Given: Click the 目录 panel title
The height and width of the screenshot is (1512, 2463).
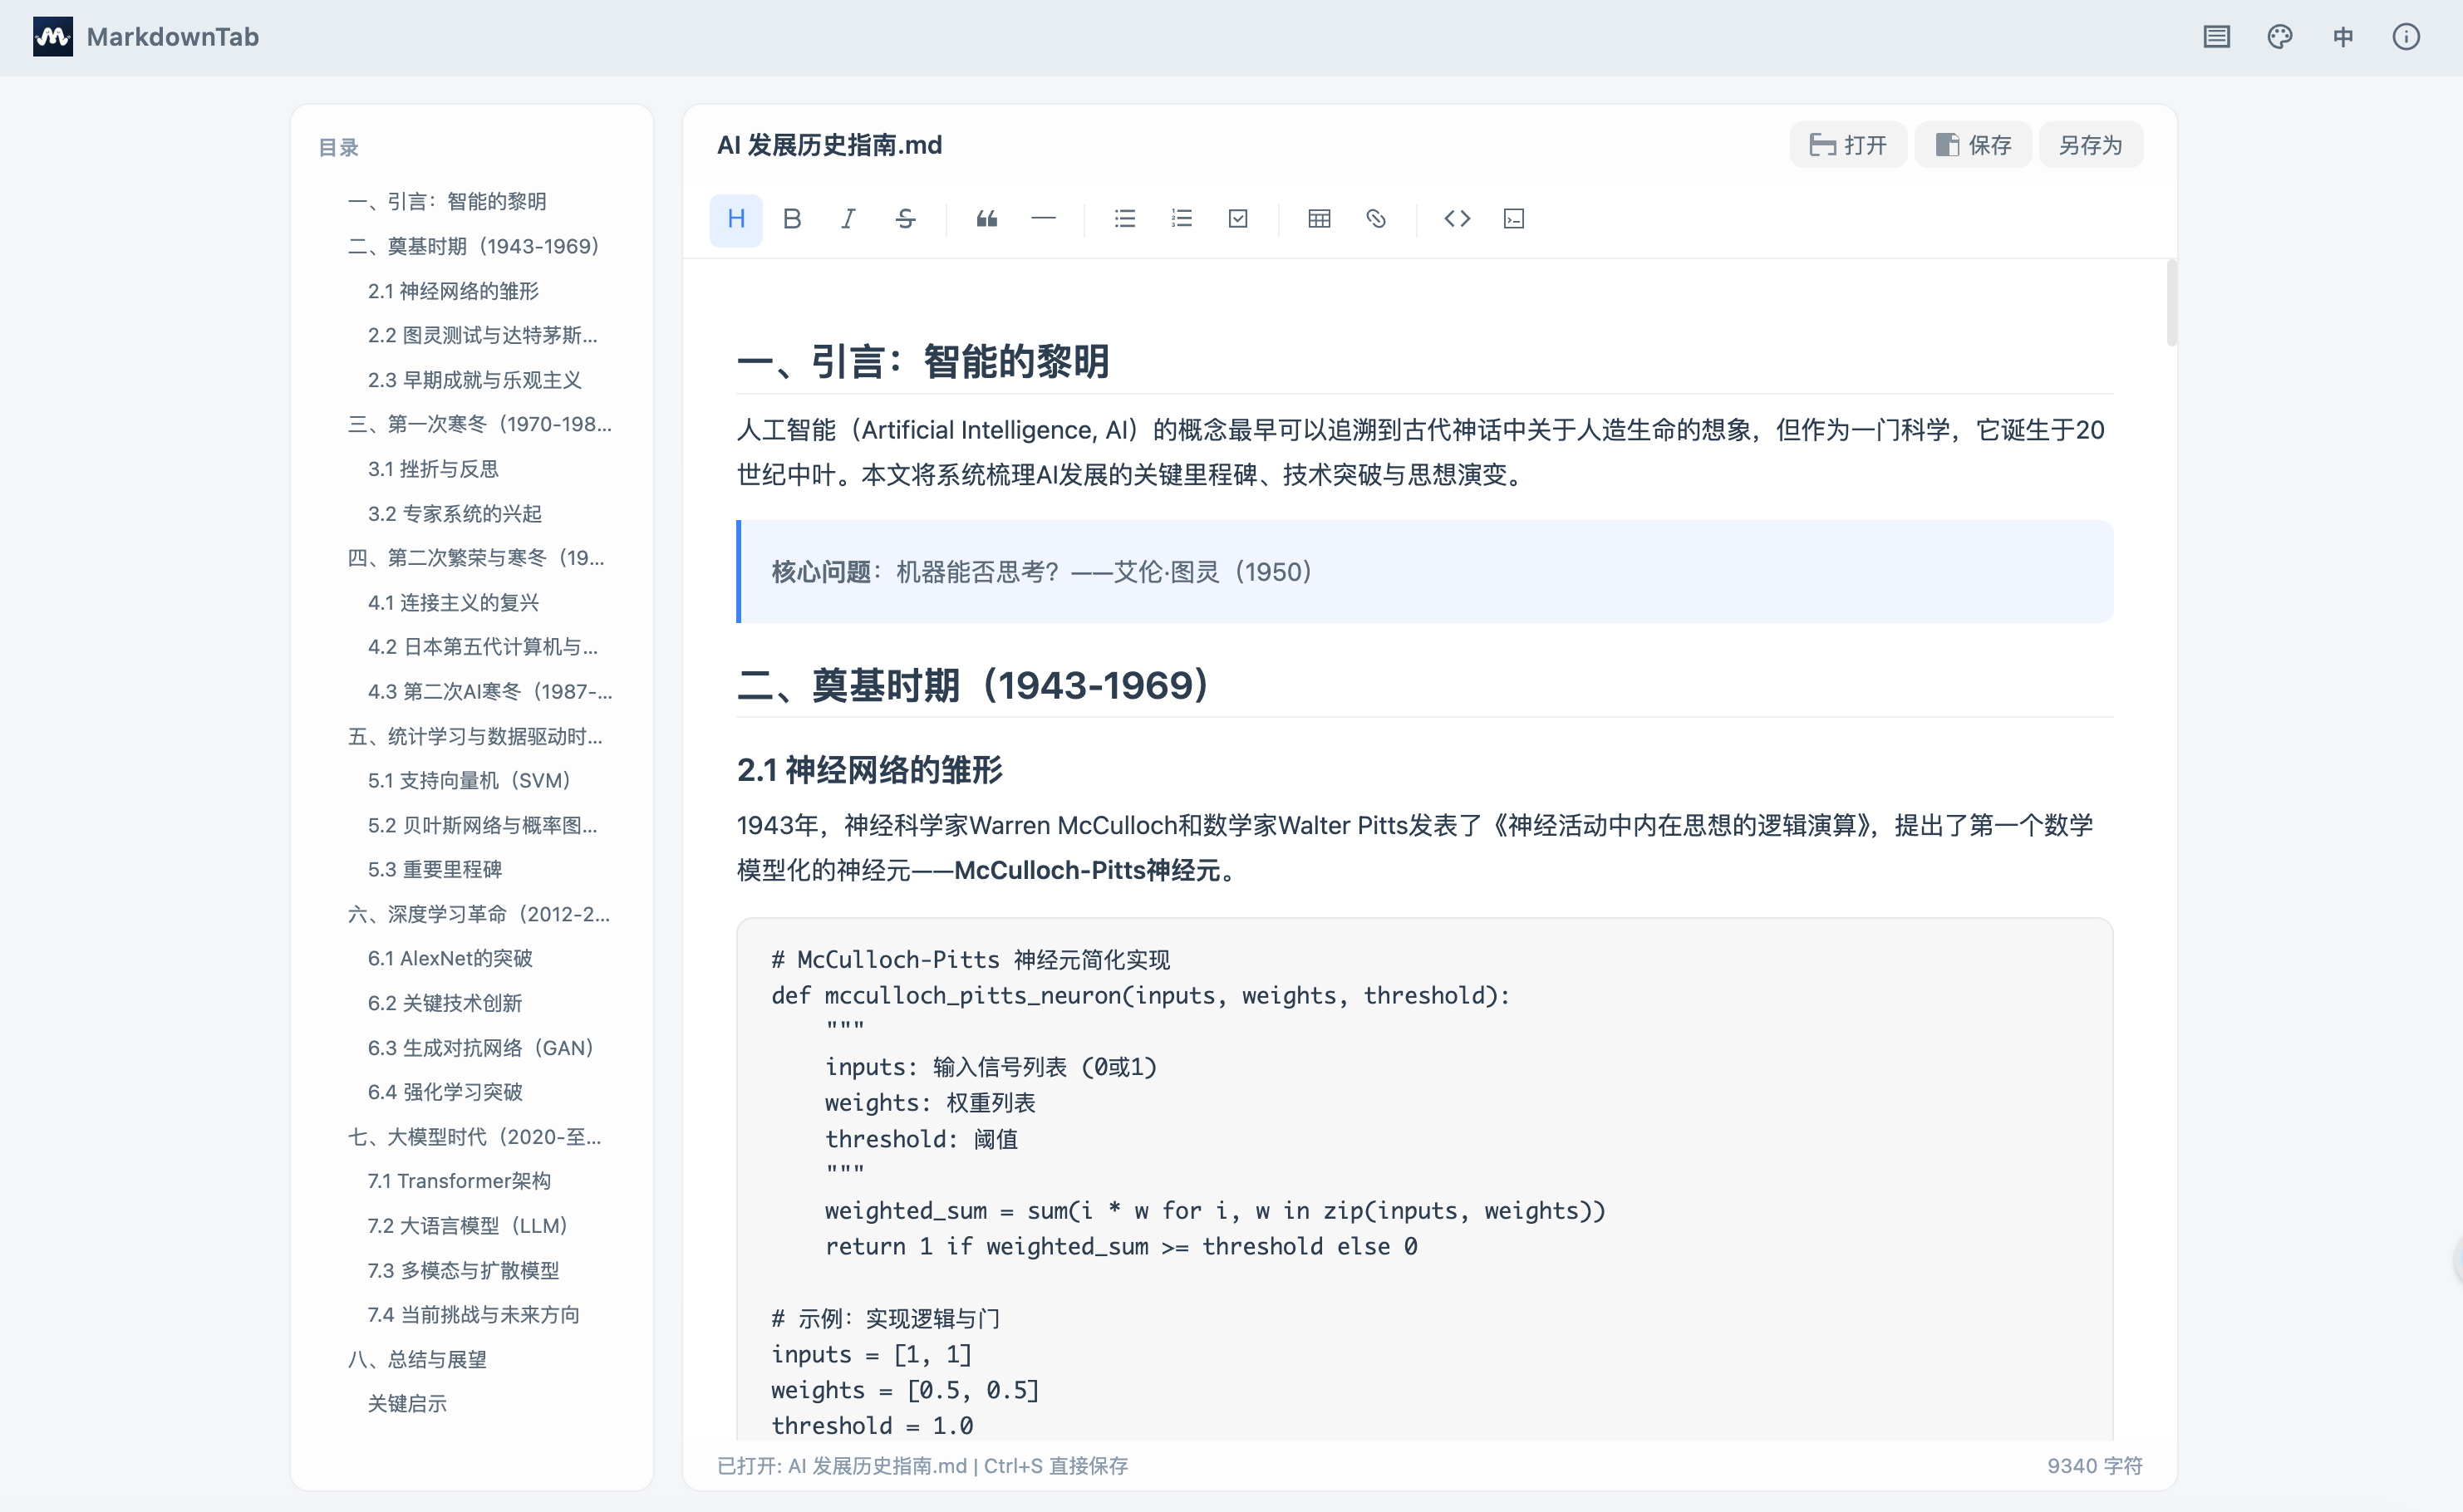Looking at the screenshot, I should [338, 148].
